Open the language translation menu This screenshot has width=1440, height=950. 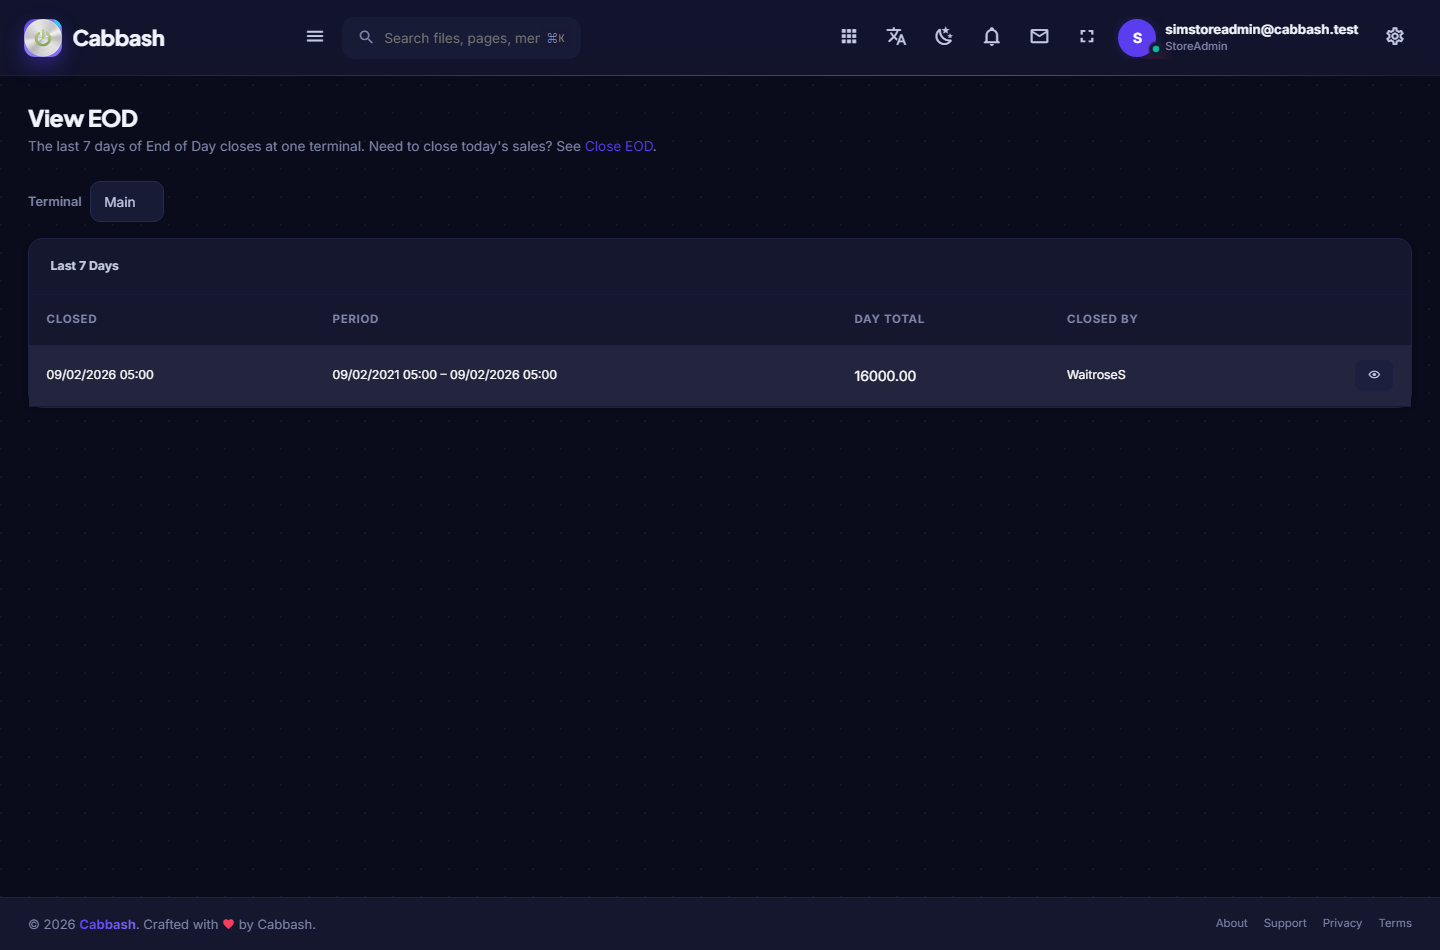point(896,37)
